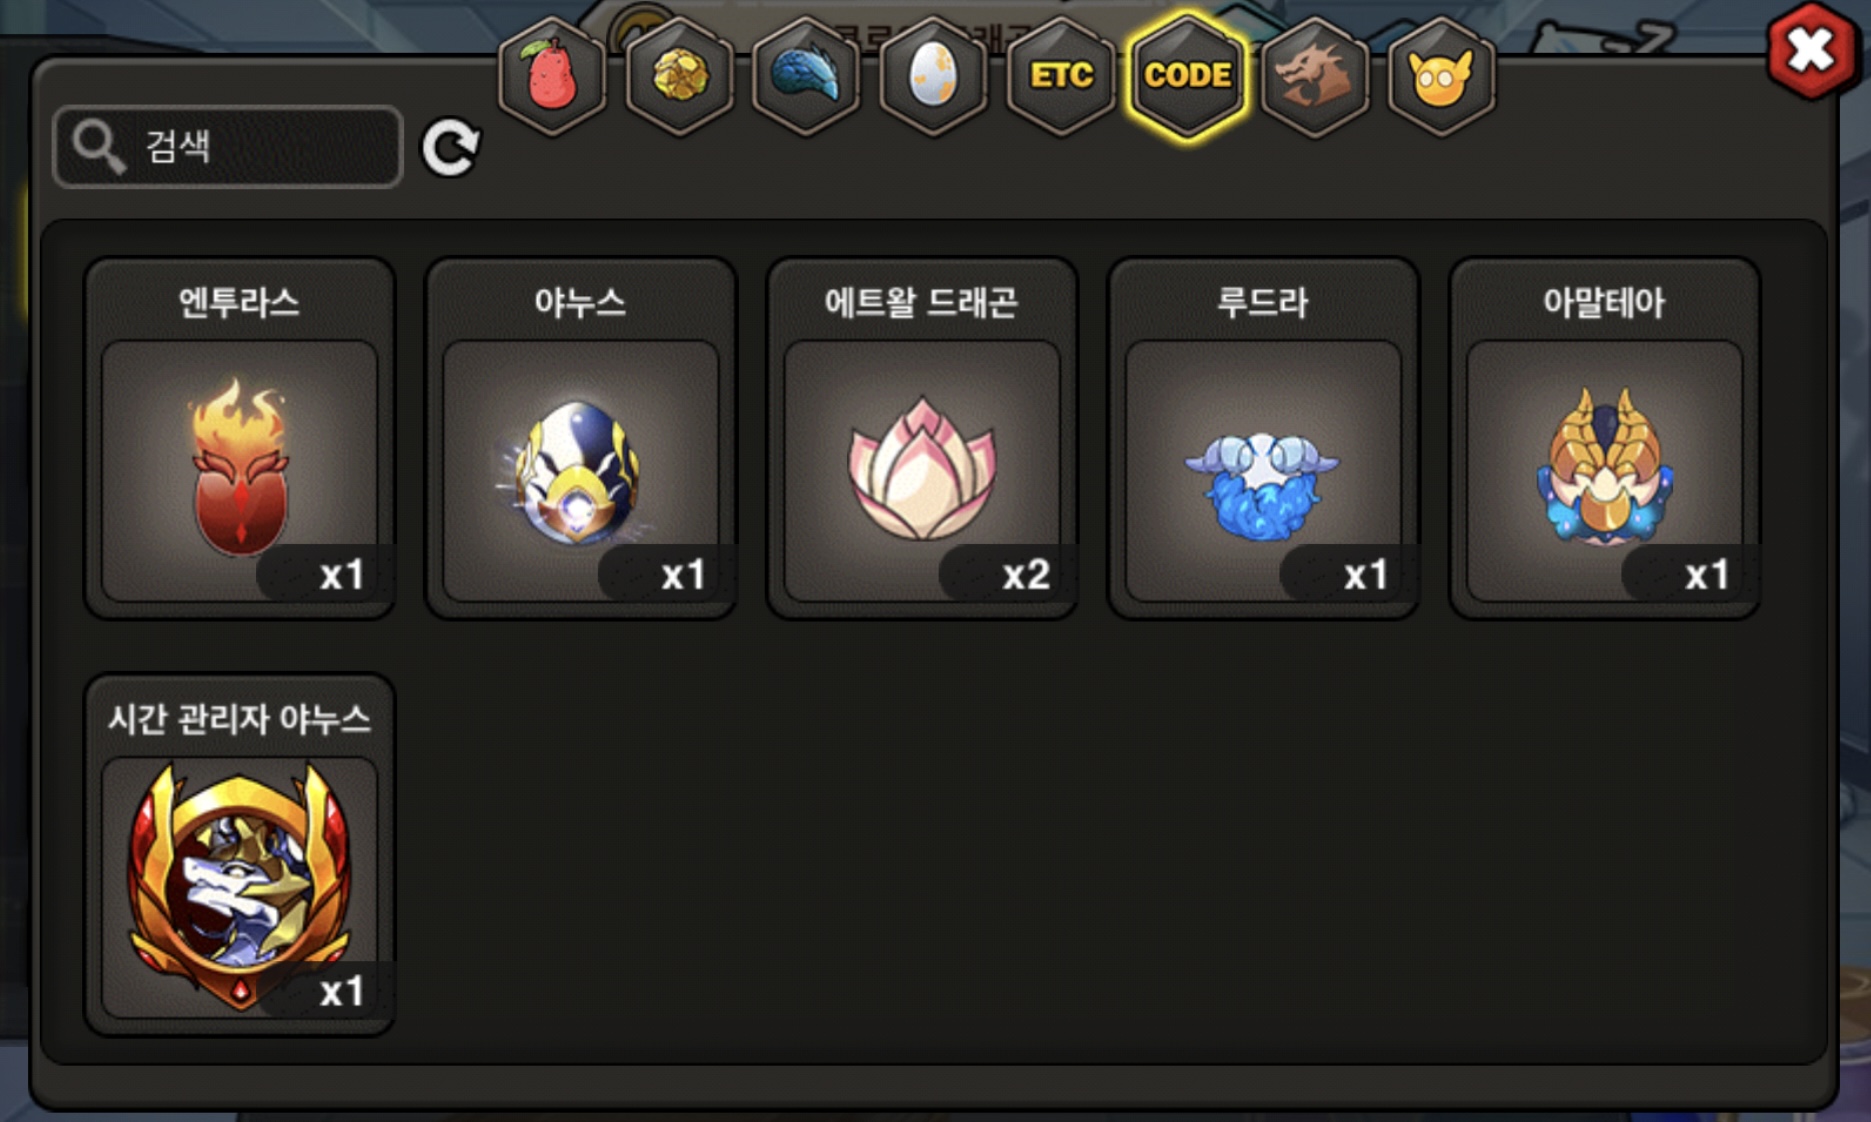Select the gold nugget tab icon

click(x=679, y=76)
